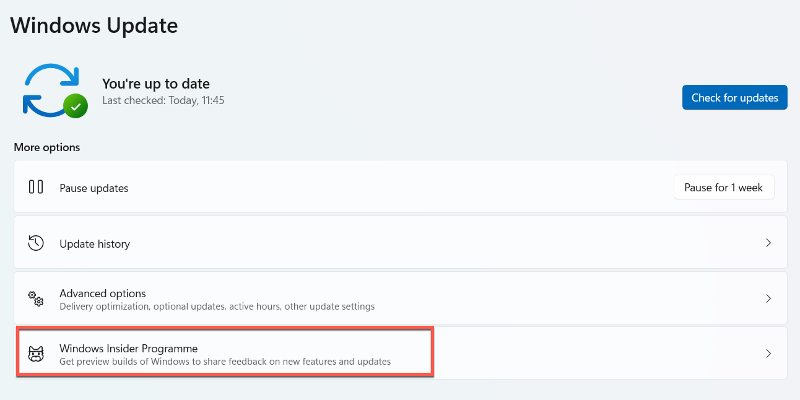Click the sync status icon with green checkmark
The width and height of the screenshot is (800, 400).
(55, 91)
